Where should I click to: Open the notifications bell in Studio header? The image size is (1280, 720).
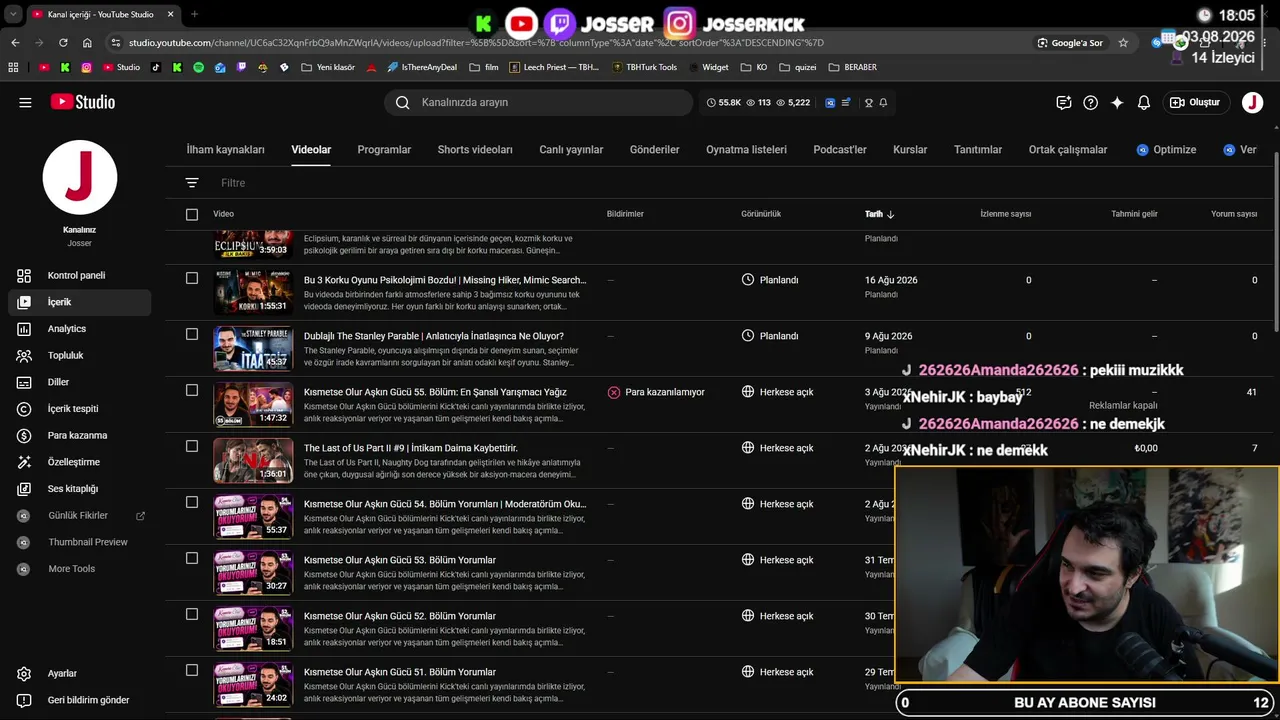tap(1144, 102)
